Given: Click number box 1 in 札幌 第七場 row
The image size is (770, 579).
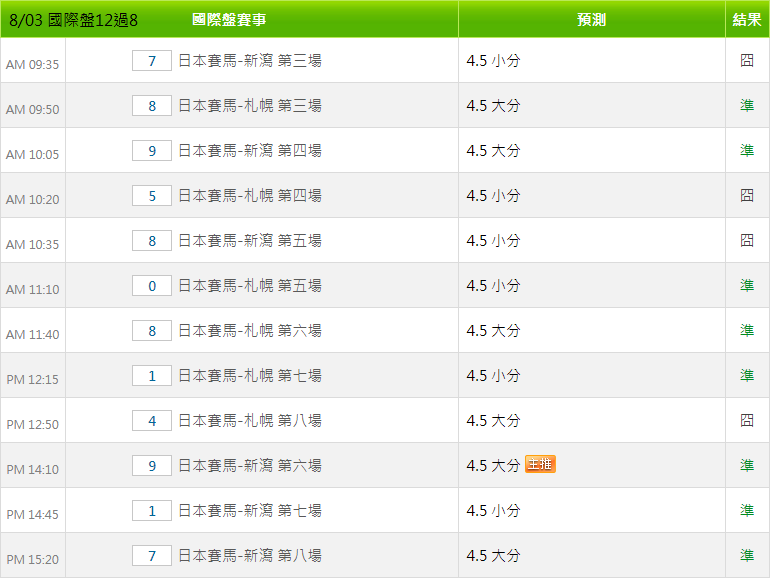Looking at the screenshot, I should tap(152, 376).
